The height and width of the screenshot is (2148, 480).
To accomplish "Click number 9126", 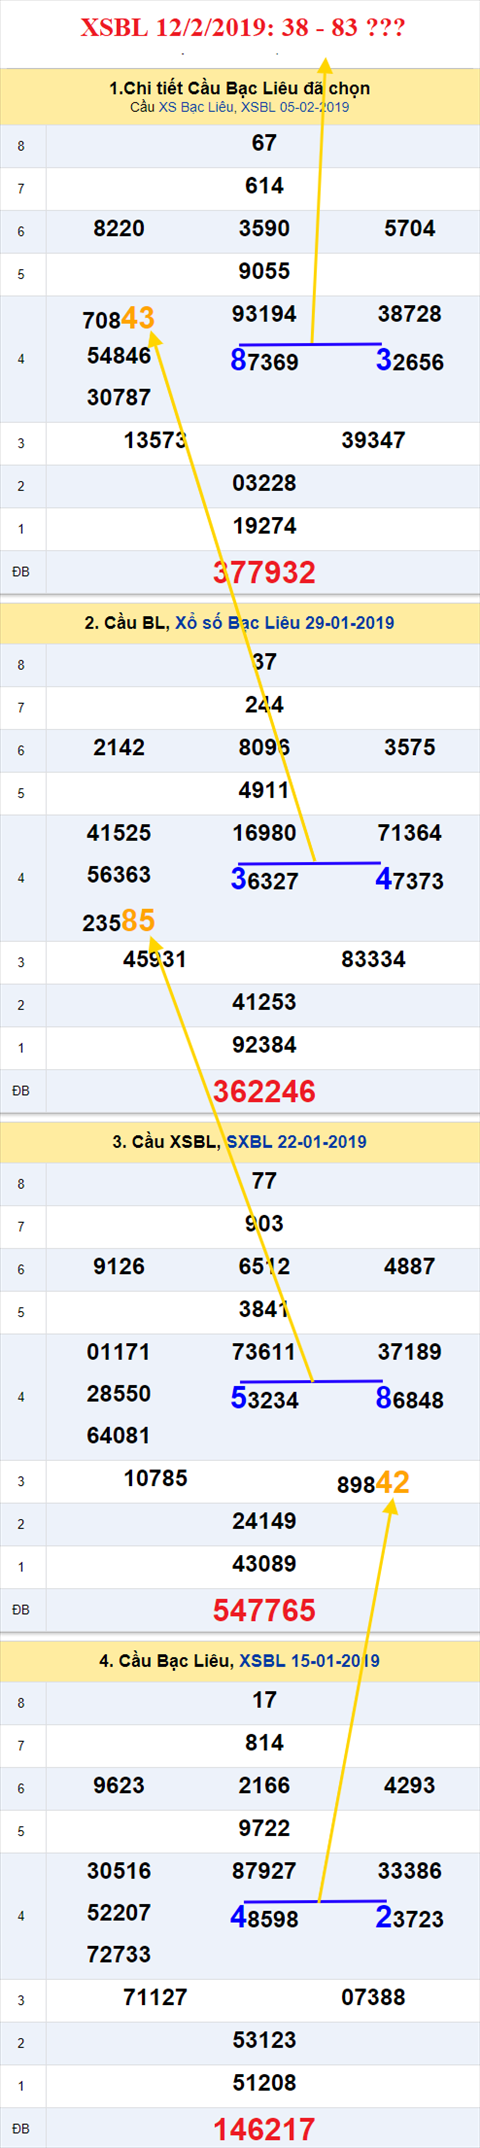I will (119, 1267).
